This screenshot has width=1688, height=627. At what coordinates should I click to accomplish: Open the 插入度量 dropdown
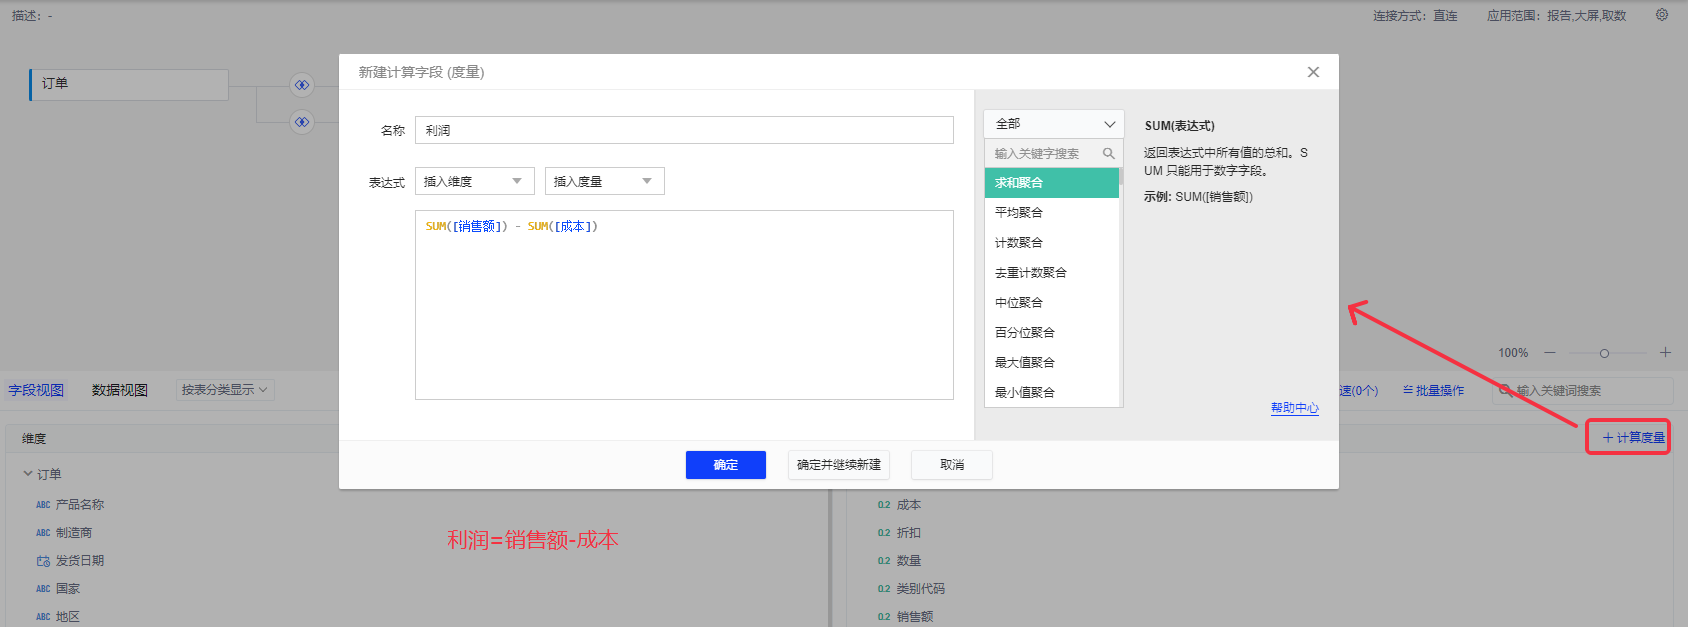point(604,181)
